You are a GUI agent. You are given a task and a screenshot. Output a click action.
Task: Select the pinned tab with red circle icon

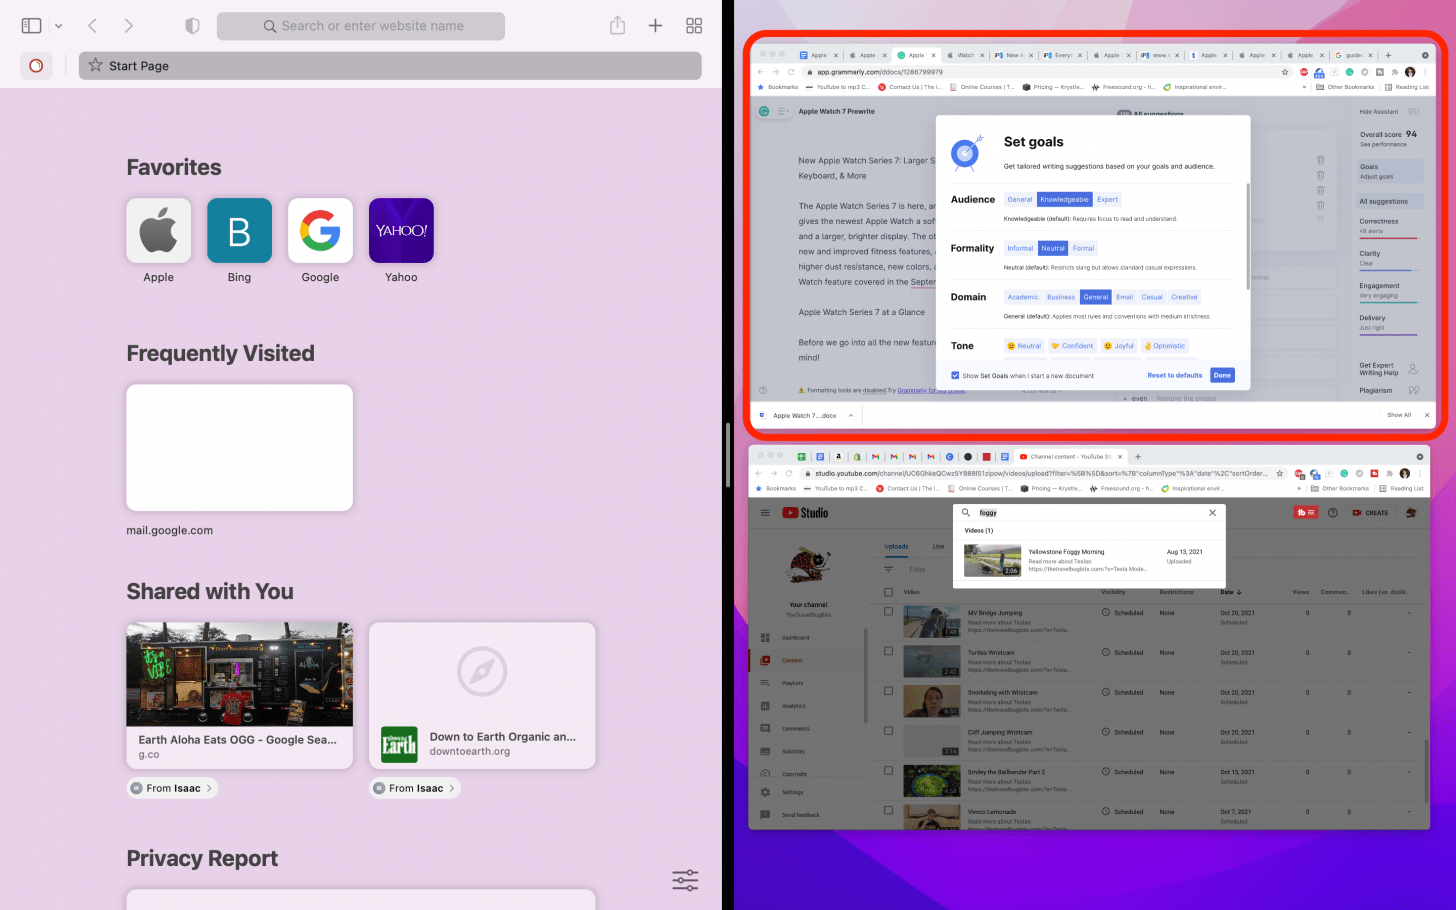click(x=36, y=66)
